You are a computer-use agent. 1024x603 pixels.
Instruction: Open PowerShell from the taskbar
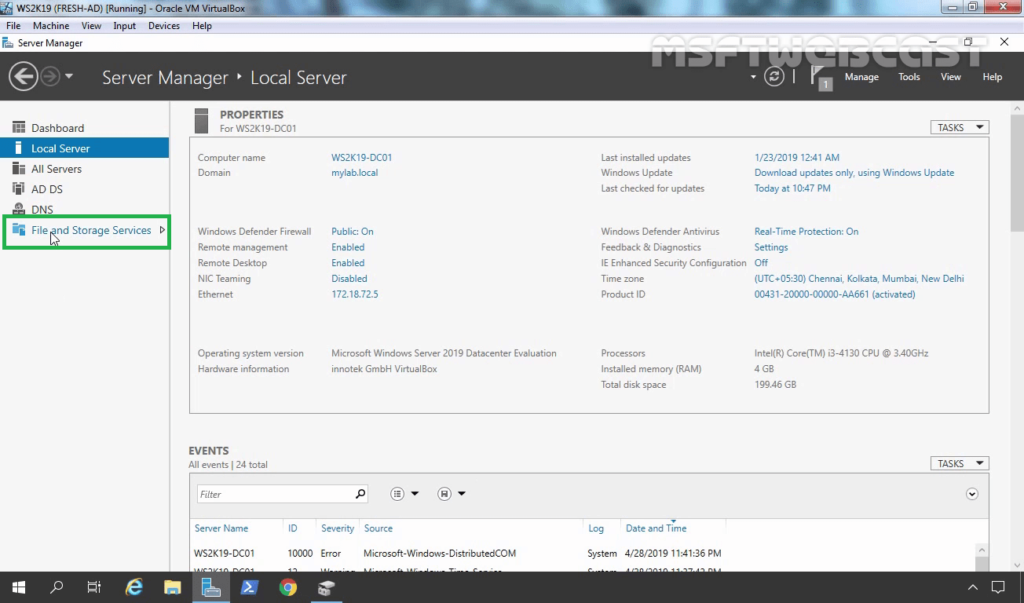(249, 587)
